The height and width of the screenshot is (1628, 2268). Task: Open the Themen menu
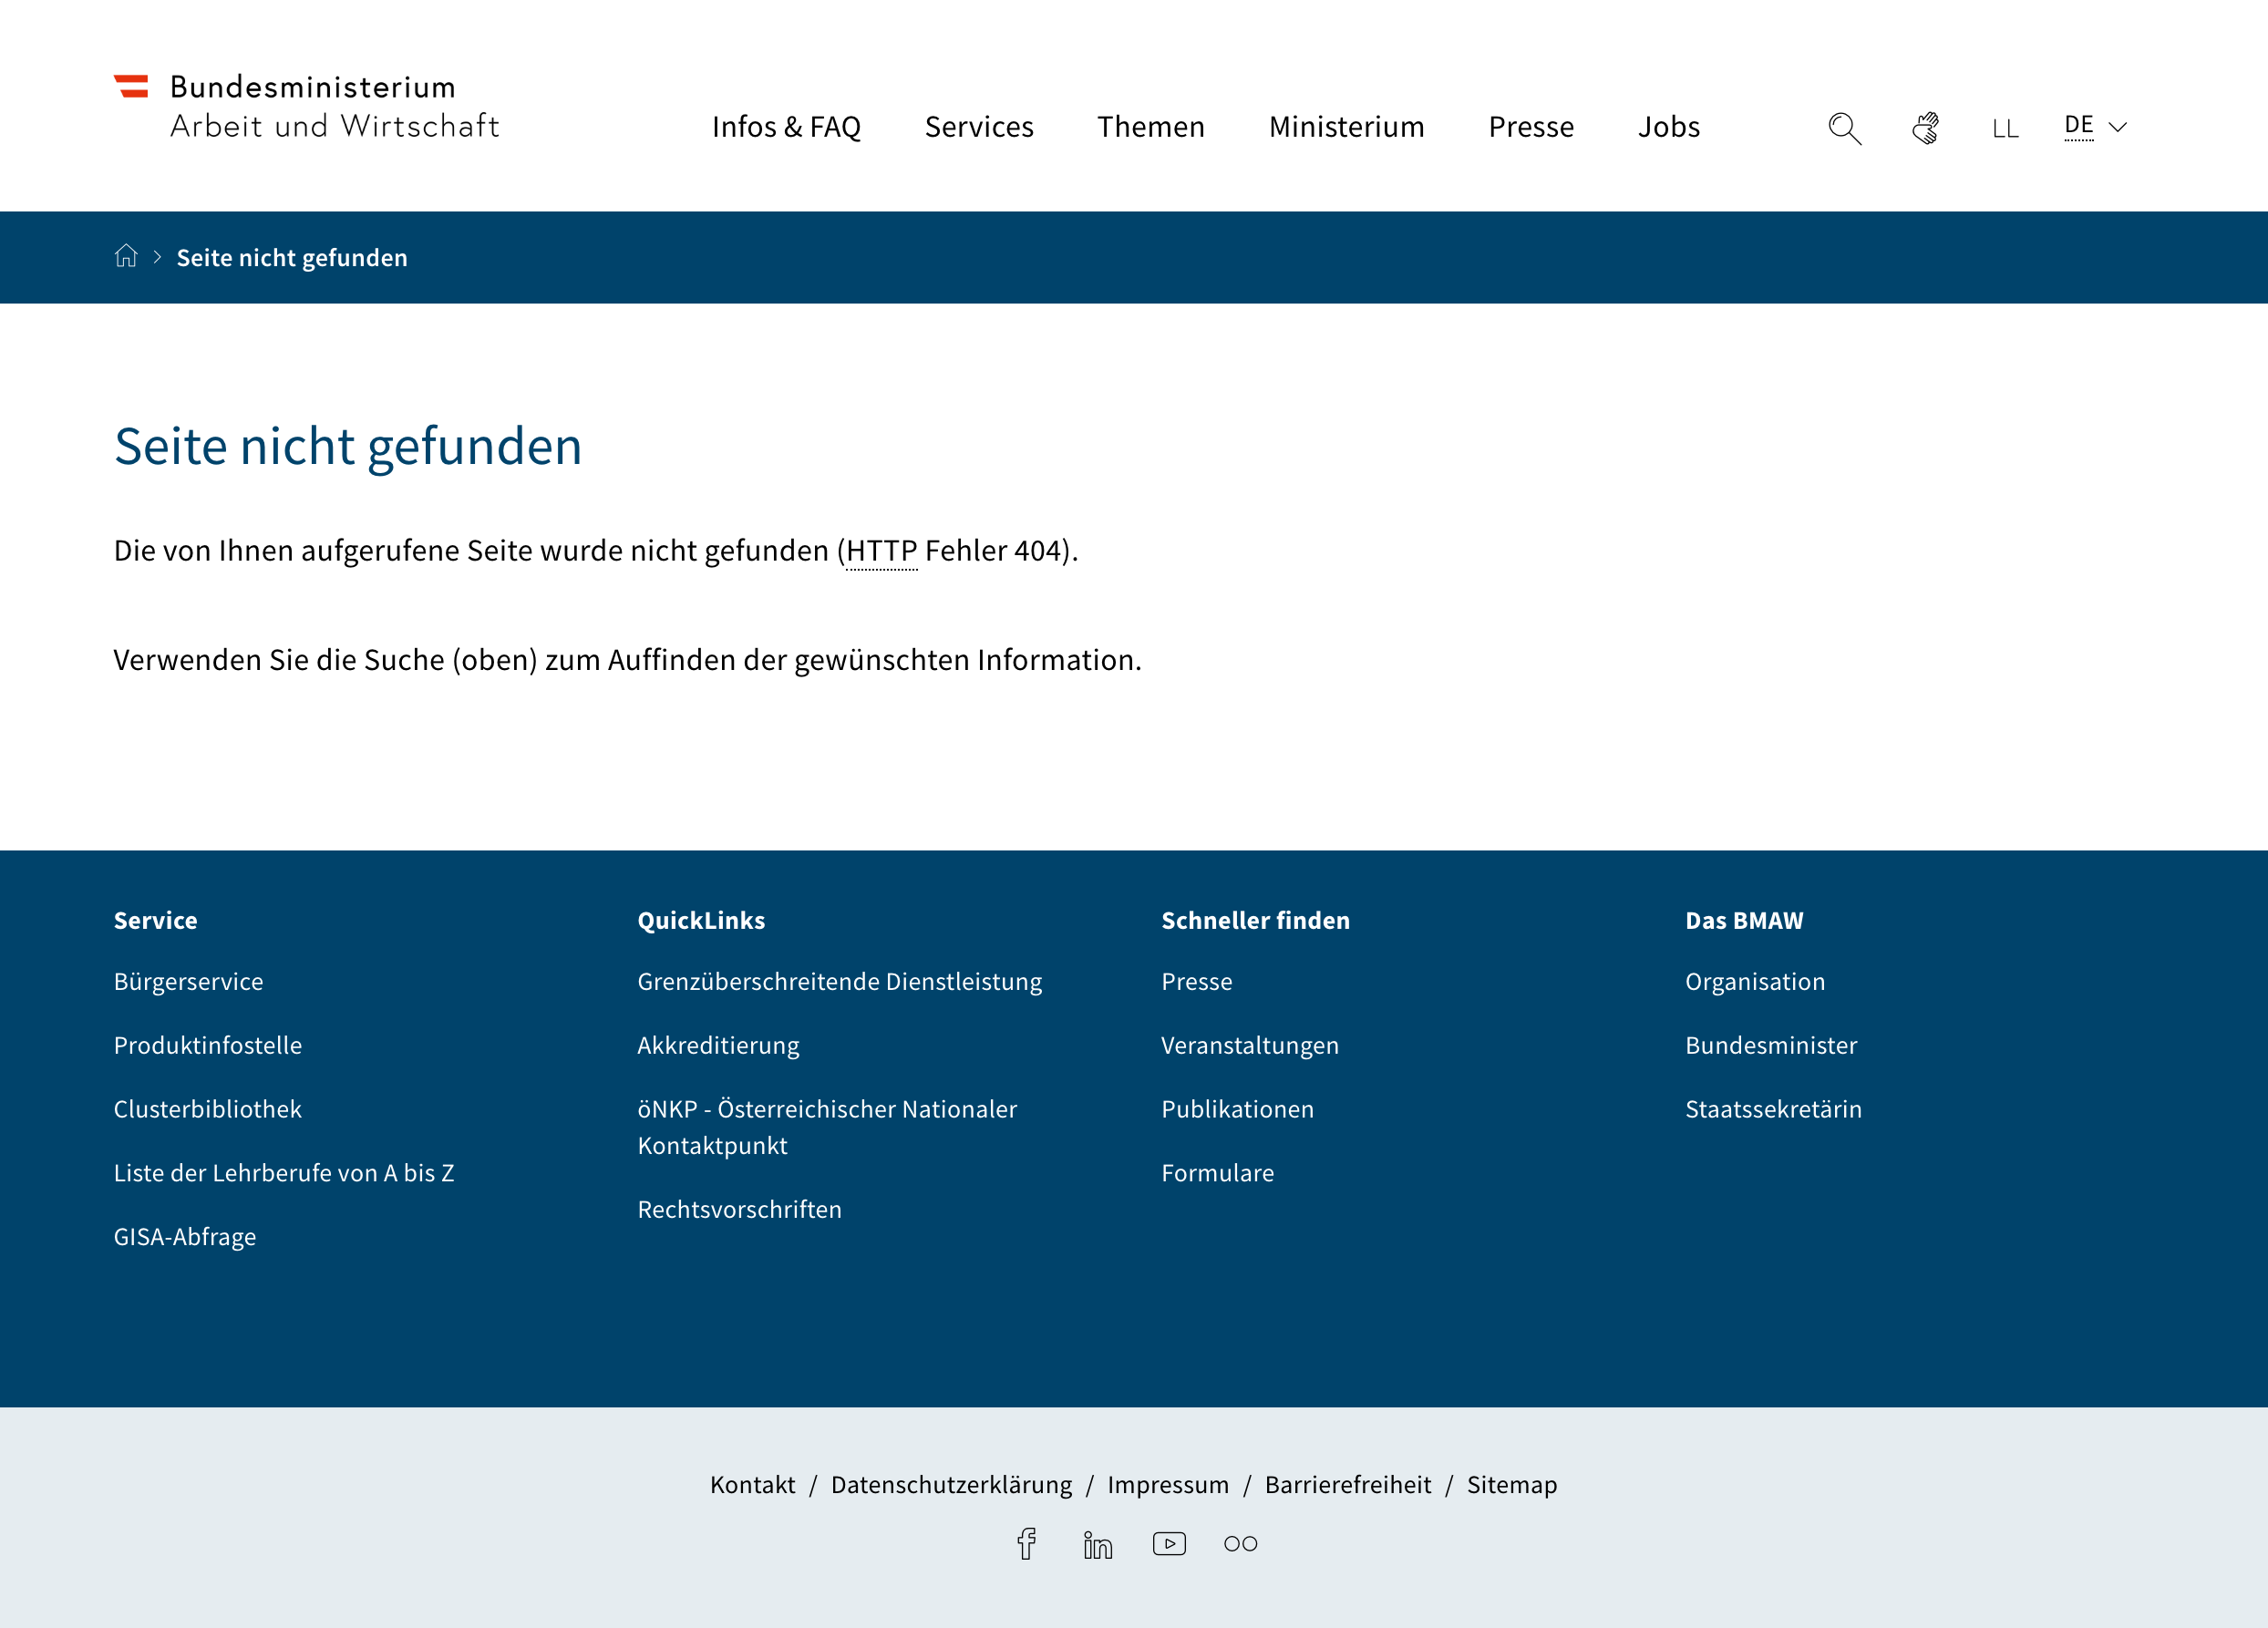[1151, 127]
